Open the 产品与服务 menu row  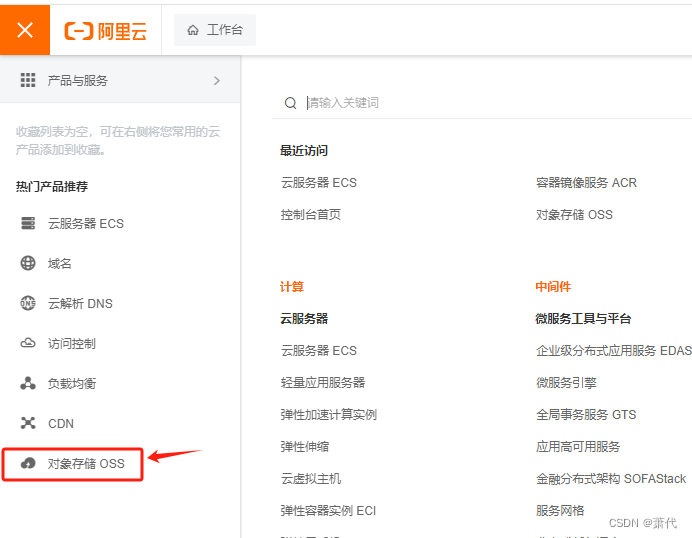120,81
